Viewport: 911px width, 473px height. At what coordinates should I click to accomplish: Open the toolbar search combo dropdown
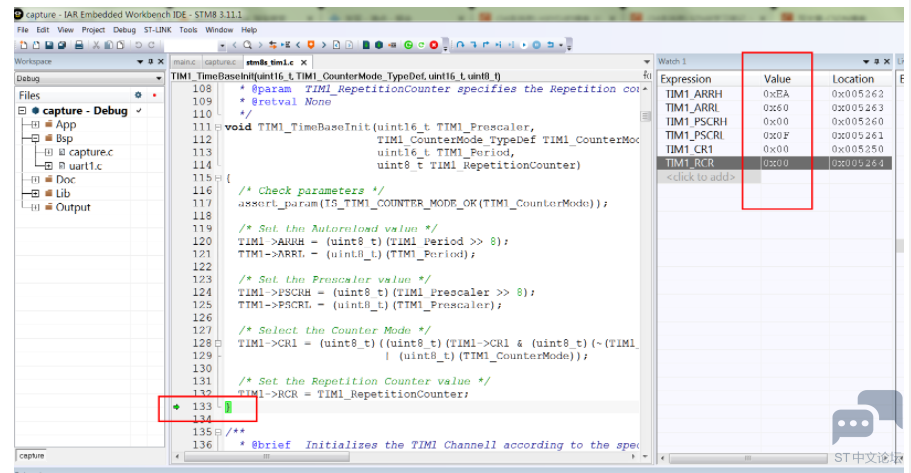pos(222,45)
